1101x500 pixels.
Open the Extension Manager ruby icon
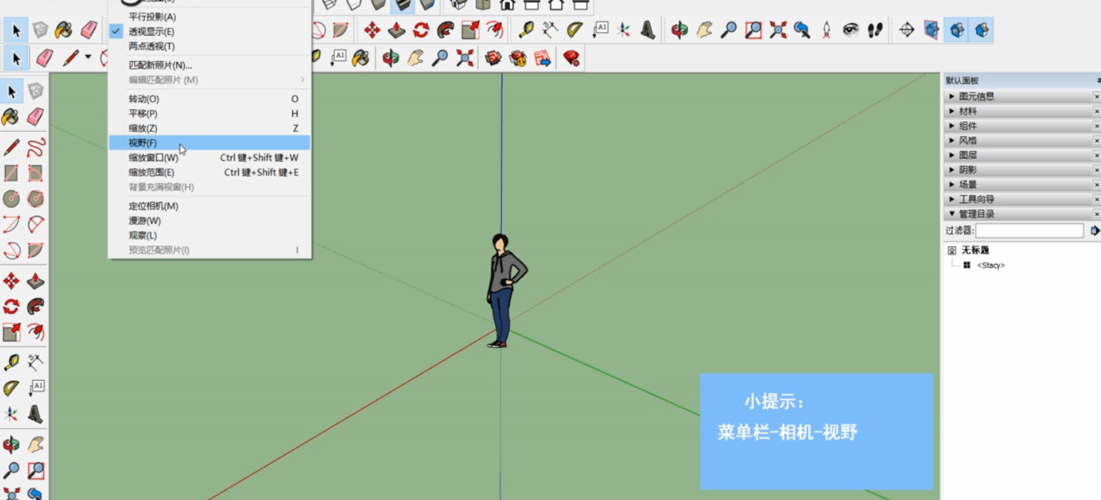pyautogui.click(x=572, y=58)
